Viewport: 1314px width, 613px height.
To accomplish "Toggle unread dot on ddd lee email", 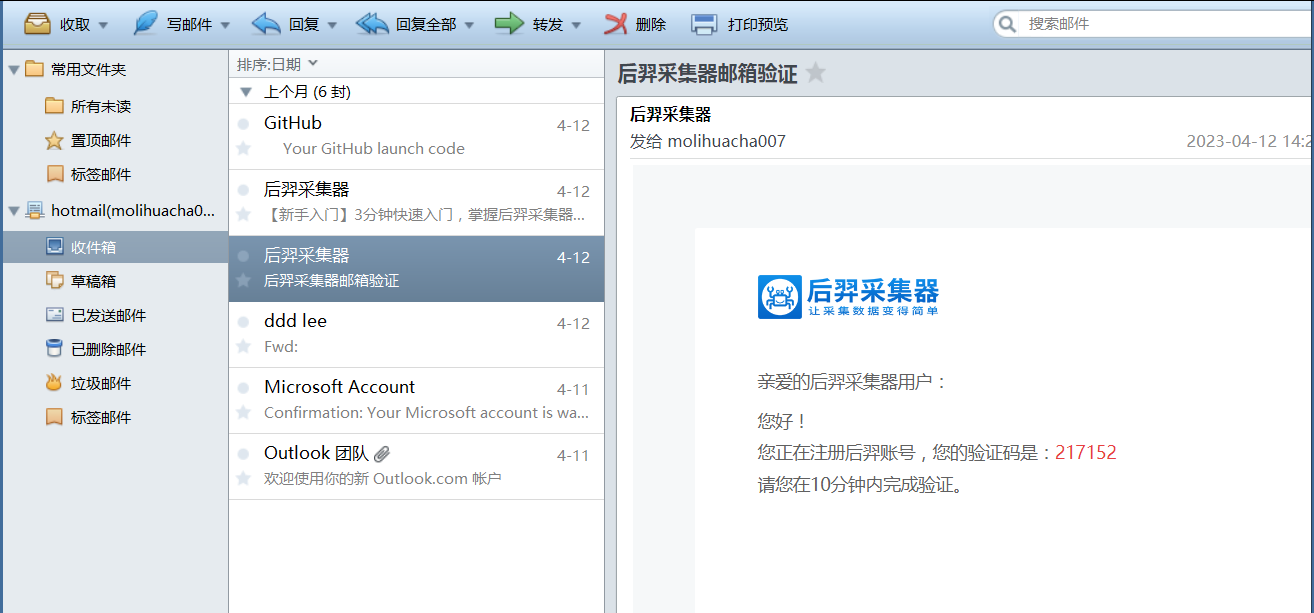I will tap(243, 322).
